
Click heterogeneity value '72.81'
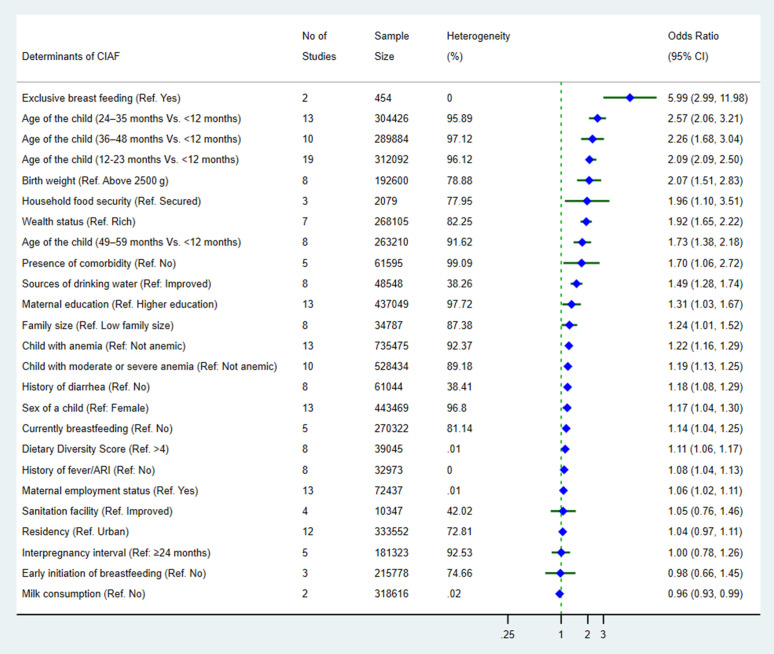460,532
